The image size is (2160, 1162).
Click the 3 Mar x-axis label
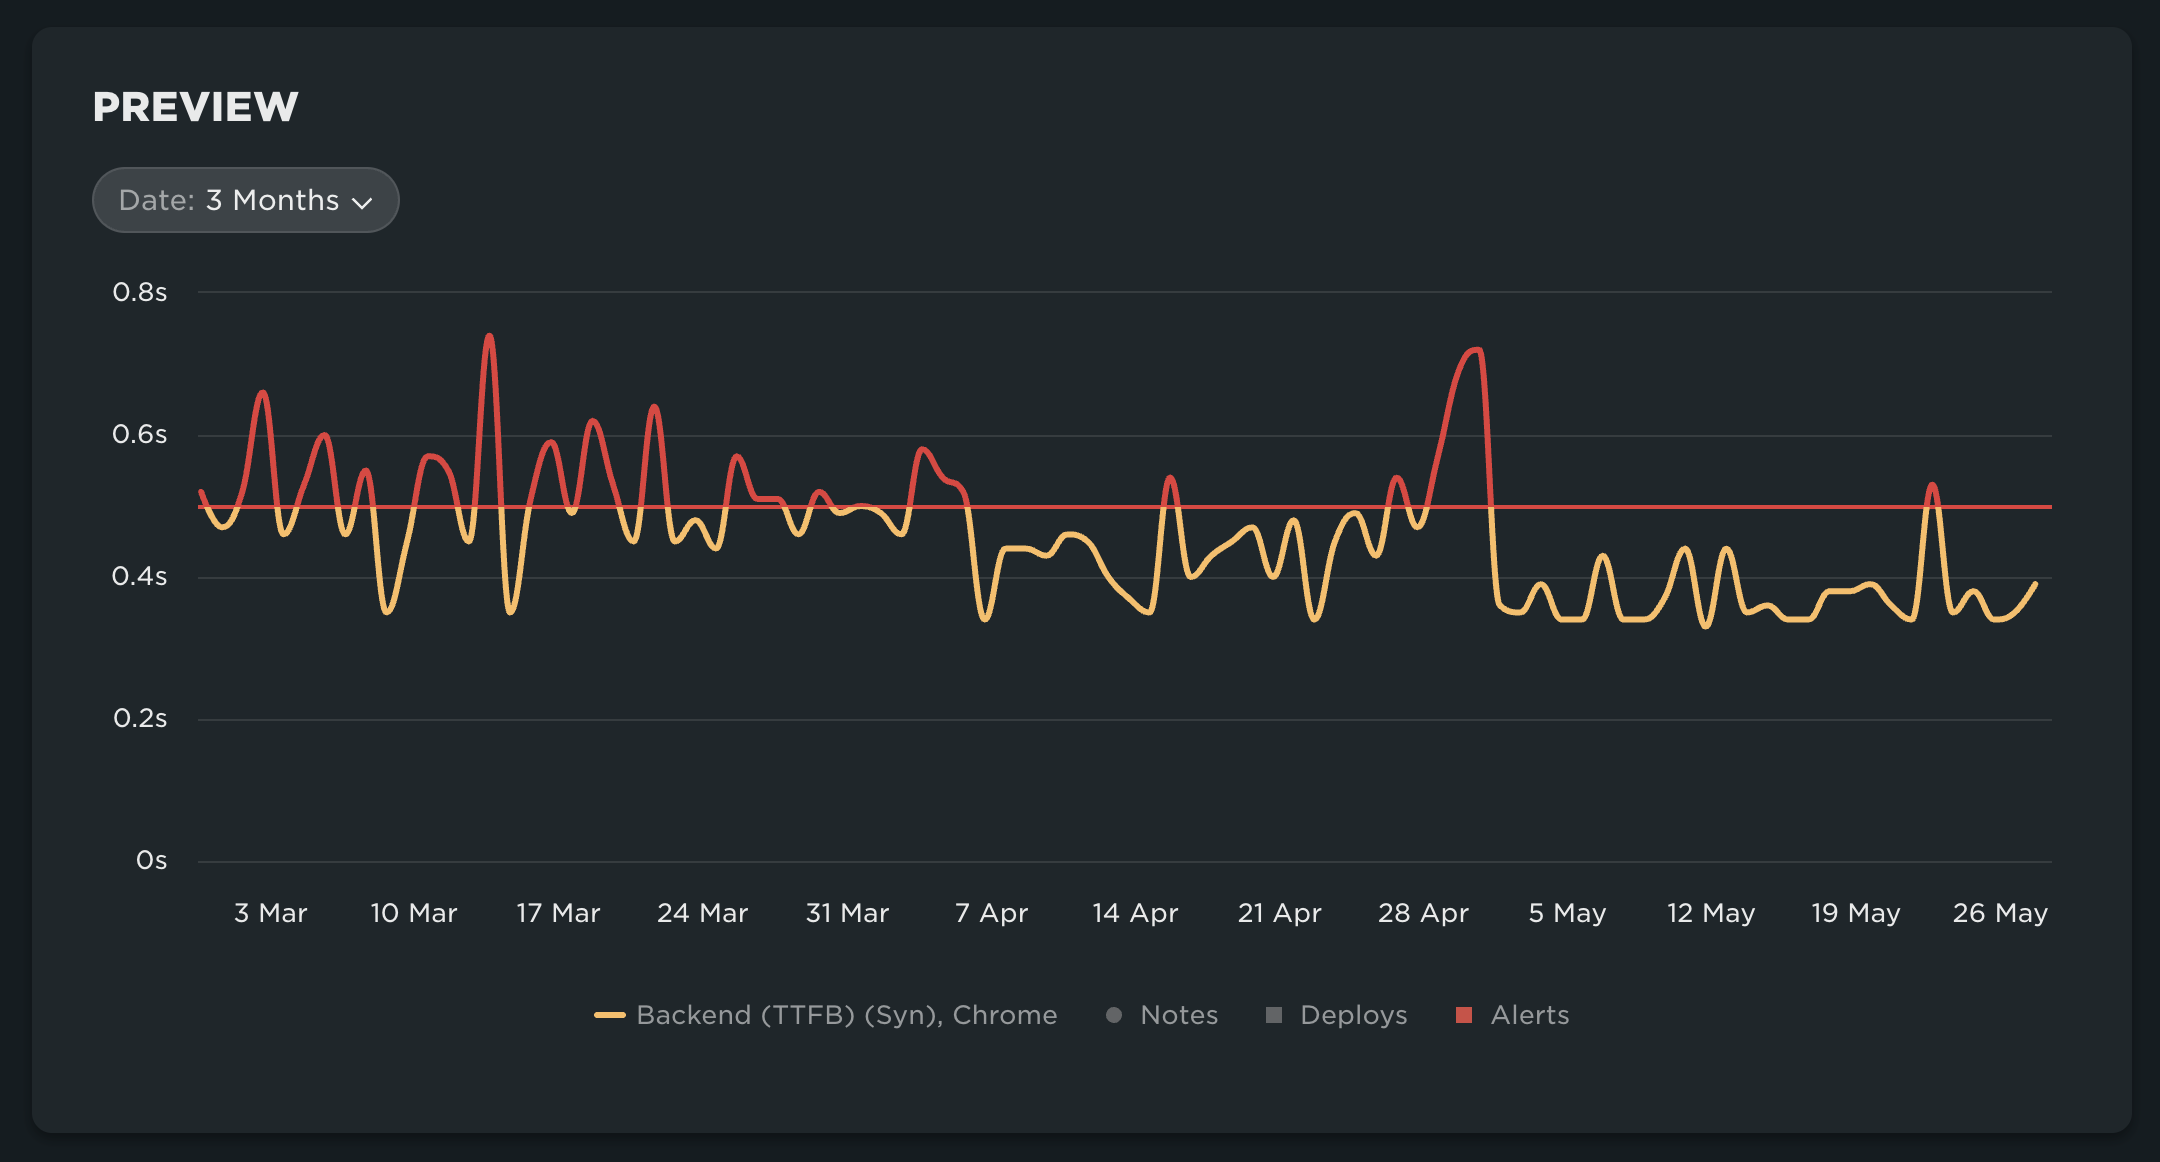tap(270, 913)
